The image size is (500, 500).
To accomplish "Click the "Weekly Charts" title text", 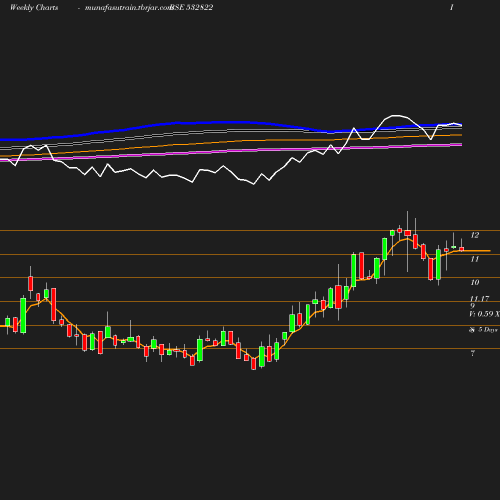I will point(34,8).
